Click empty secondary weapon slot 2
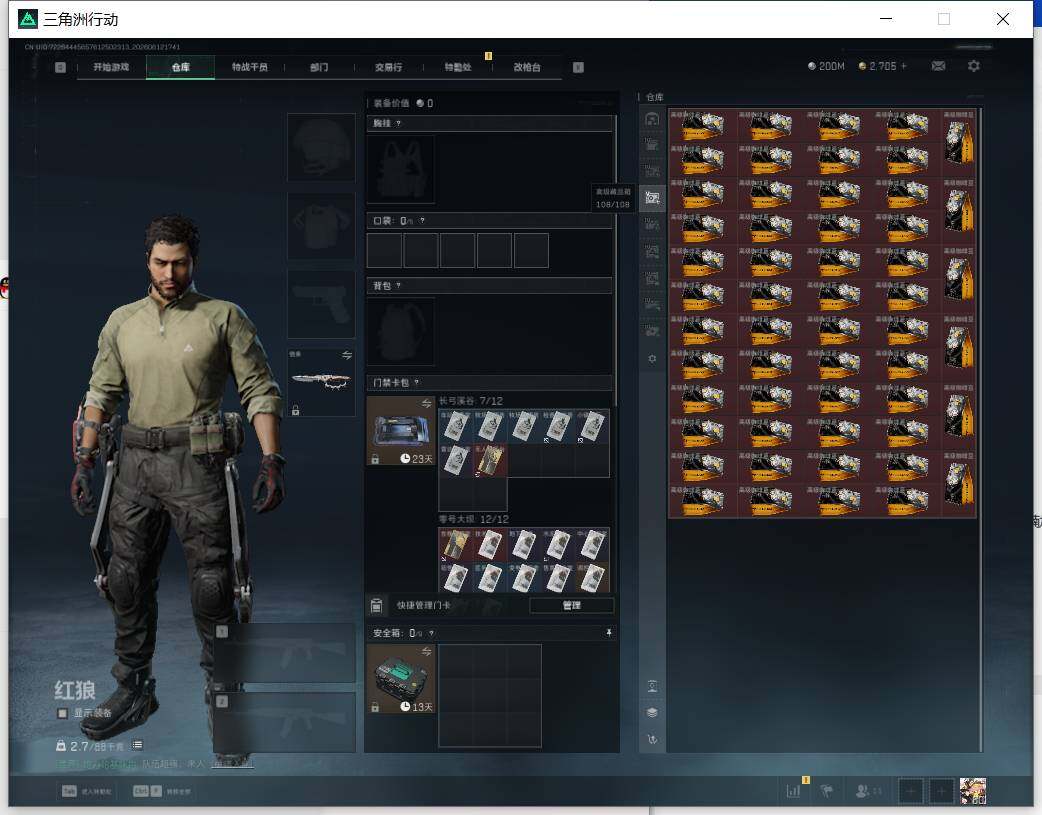Image resolution: width=1042 pixels, height=815 pixels. pyautogui.click(x=284, y=722)
